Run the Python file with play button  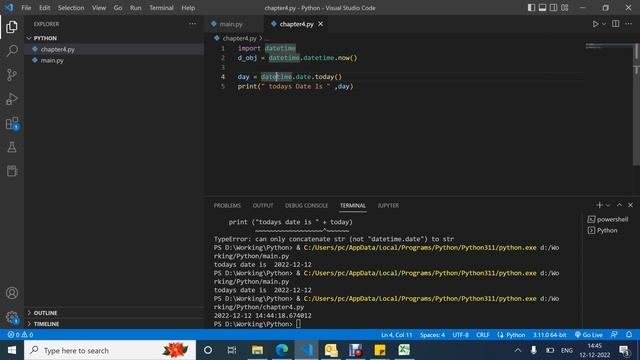595,24
